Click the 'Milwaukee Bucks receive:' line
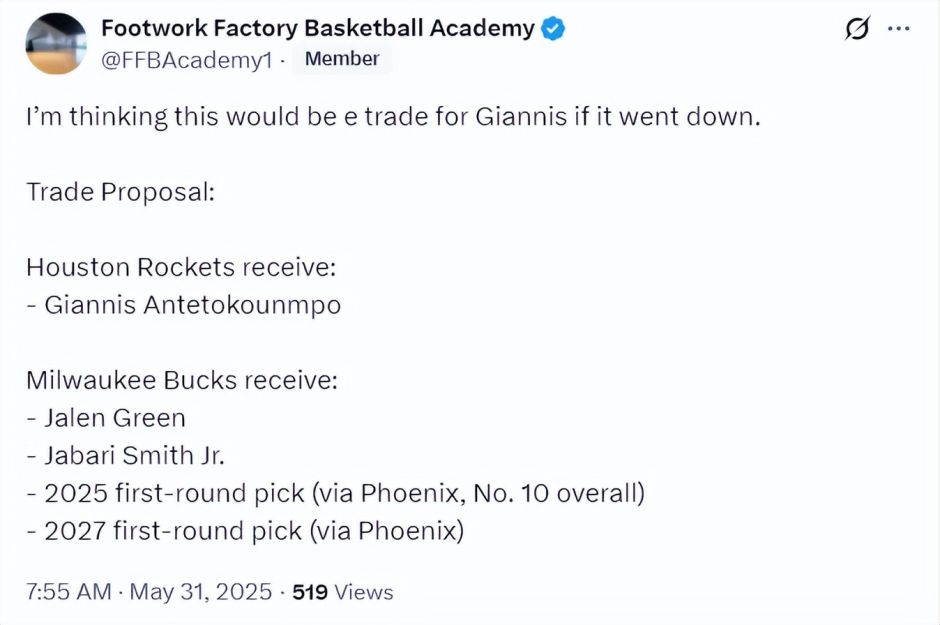 [182, 380]
